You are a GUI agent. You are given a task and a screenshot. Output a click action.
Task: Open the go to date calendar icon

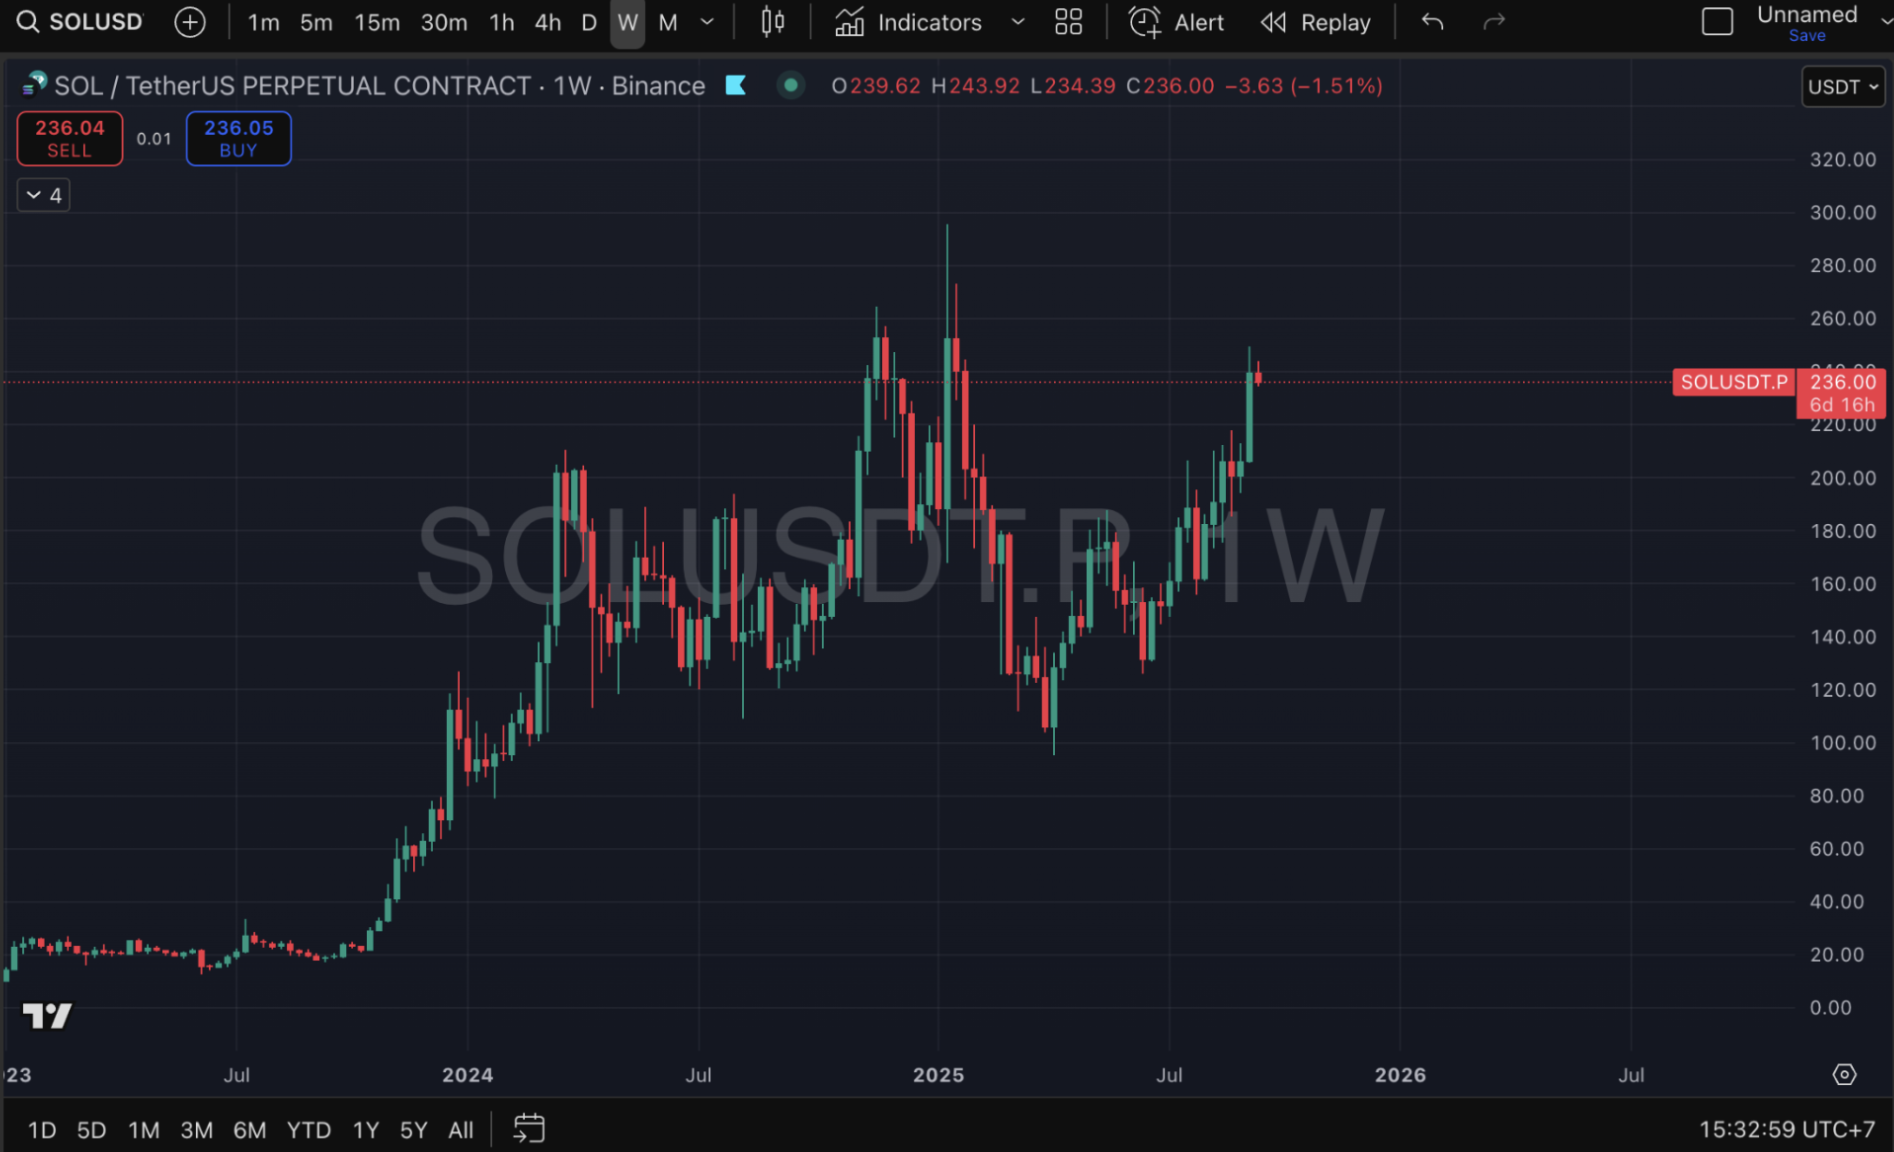pyautogui.click(x=528, y=1129)
